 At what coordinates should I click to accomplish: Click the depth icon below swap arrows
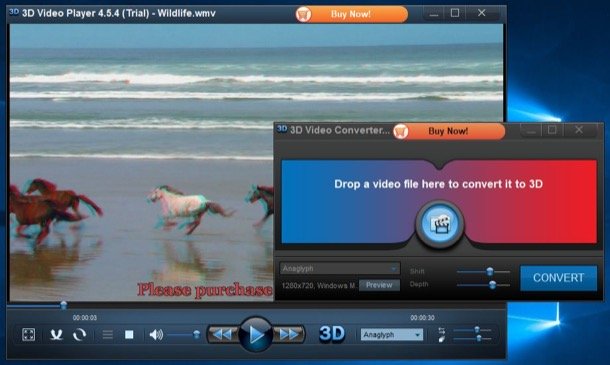click(442, 339)
